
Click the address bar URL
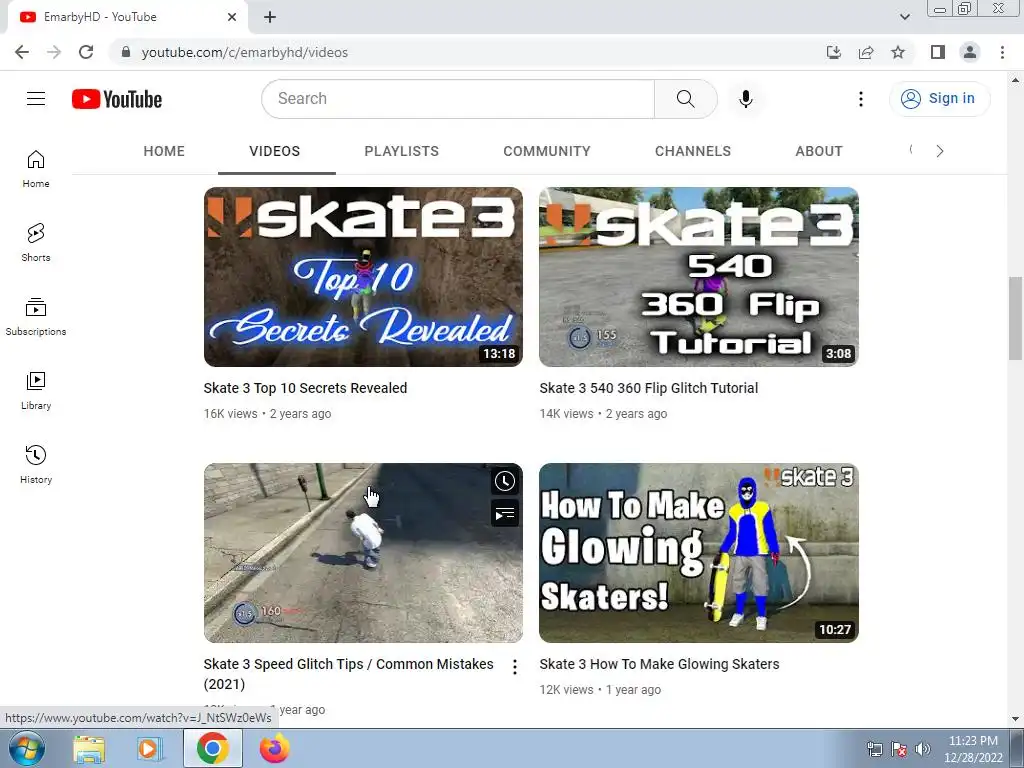click(244, 52)
